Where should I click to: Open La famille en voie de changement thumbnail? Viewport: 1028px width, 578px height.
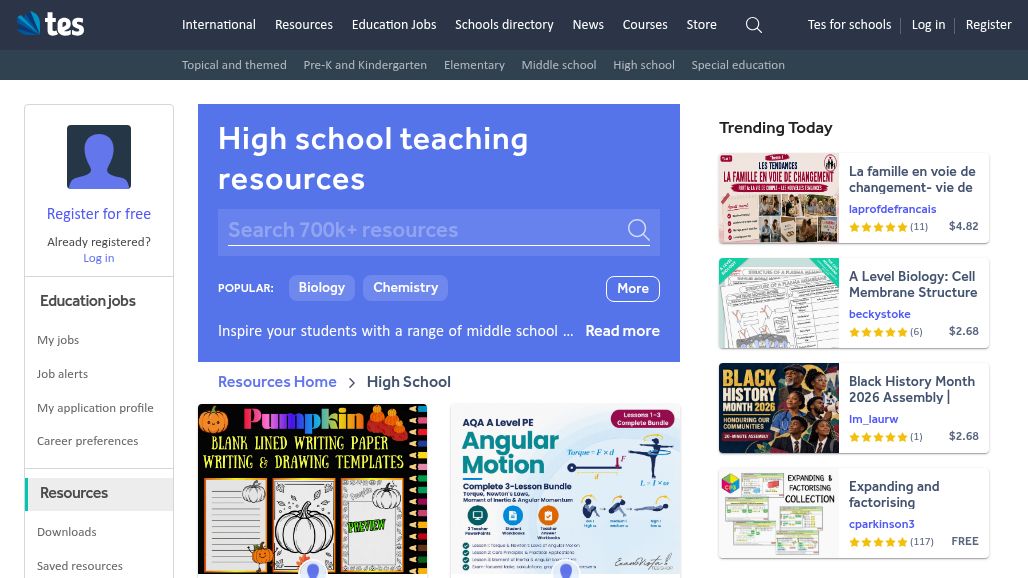coord(779,199)
